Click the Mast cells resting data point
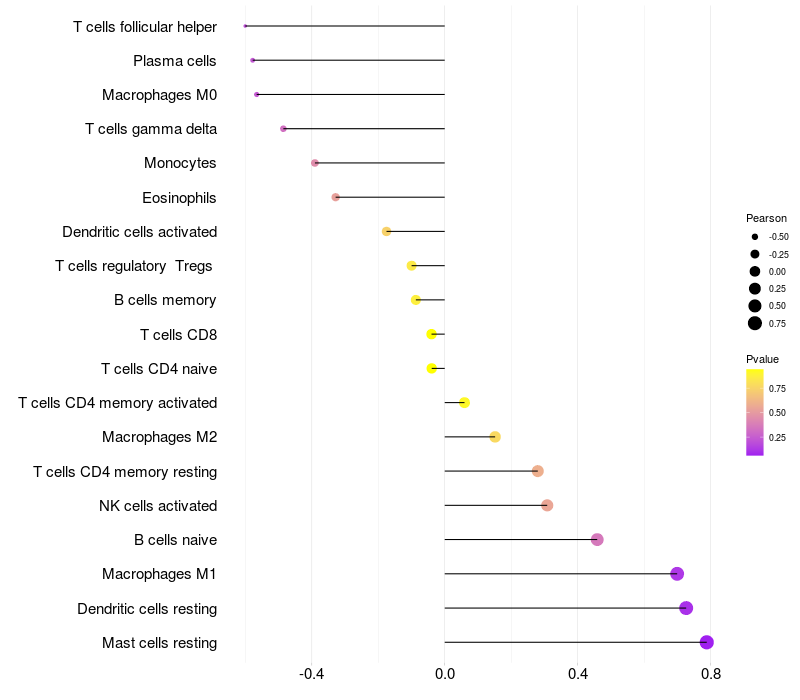 (706, 642)
